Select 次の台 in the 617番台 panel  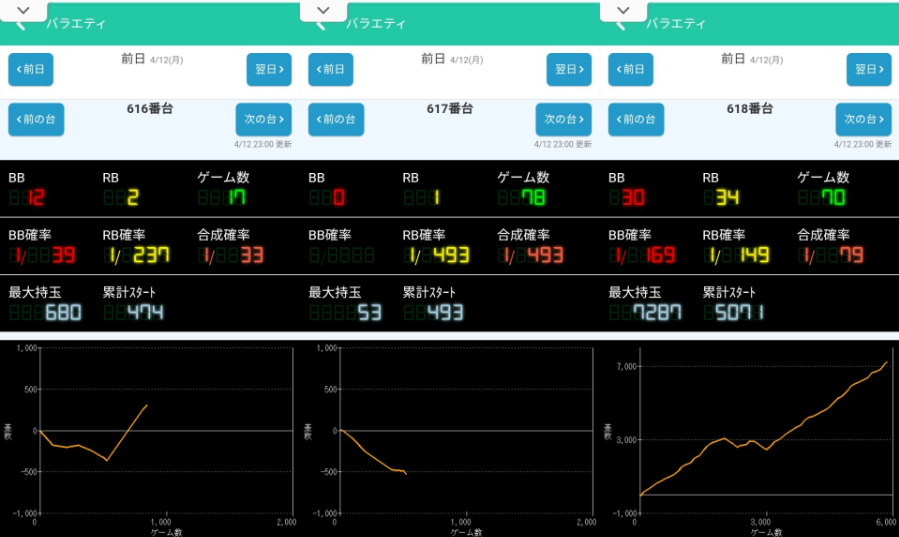click(x=563, y=119)
